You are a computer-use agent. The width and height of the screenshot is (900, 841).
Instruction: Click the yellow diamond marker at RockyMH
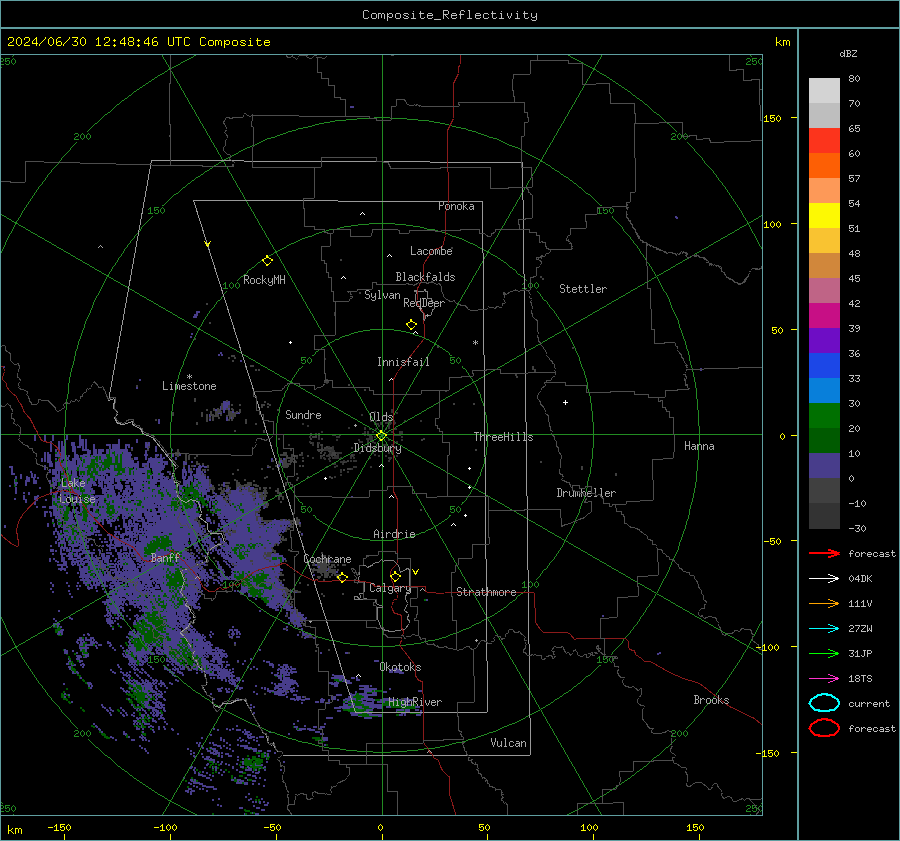pos(267,261)
